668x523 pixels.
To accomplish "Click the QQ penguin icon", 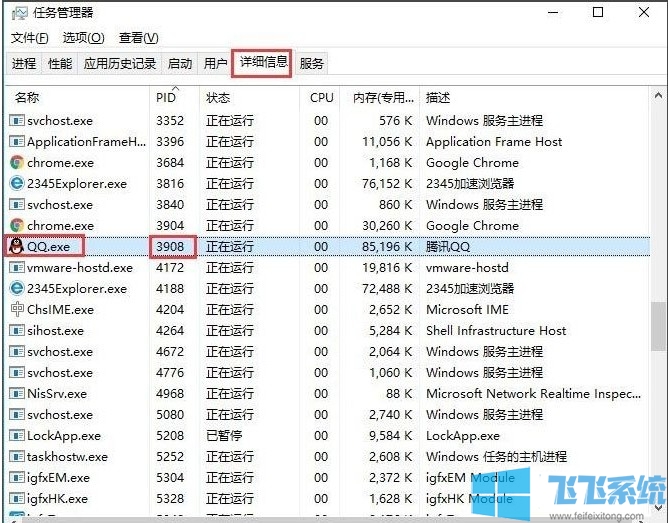I will [16, 247].
